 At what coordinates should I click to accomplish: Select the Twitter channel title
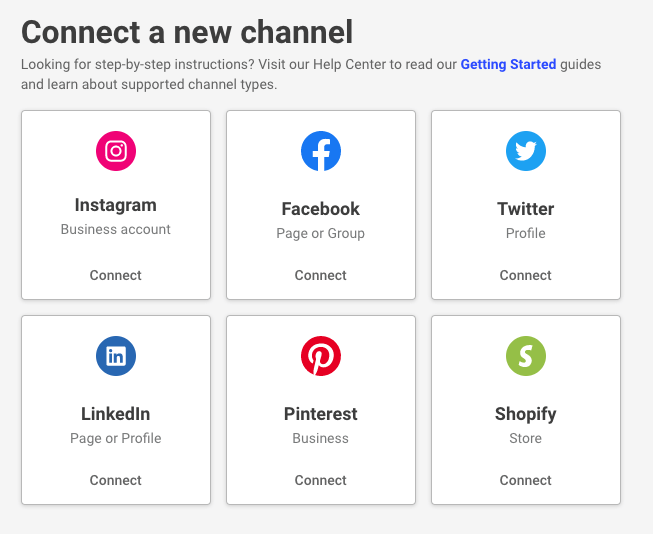tap(526, 209)
